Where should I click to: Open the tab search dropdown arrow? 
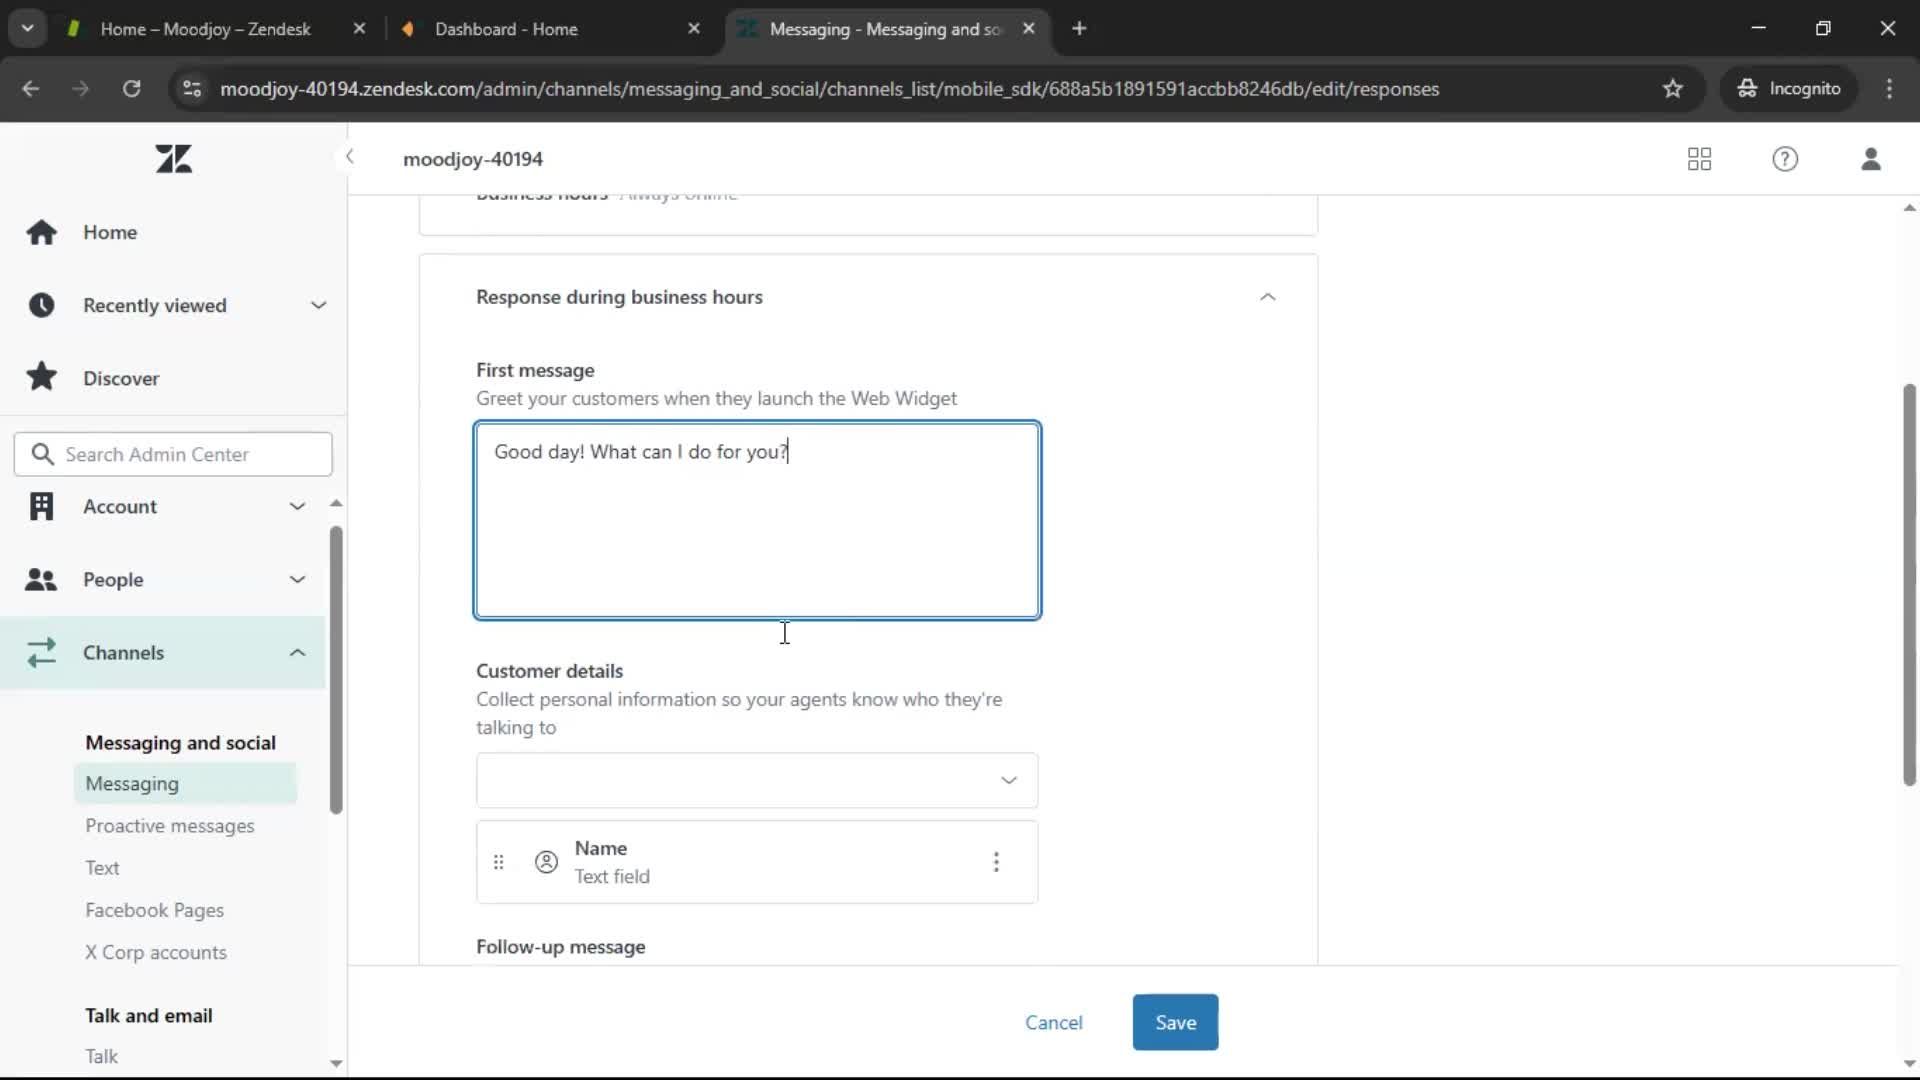(28, 28)
